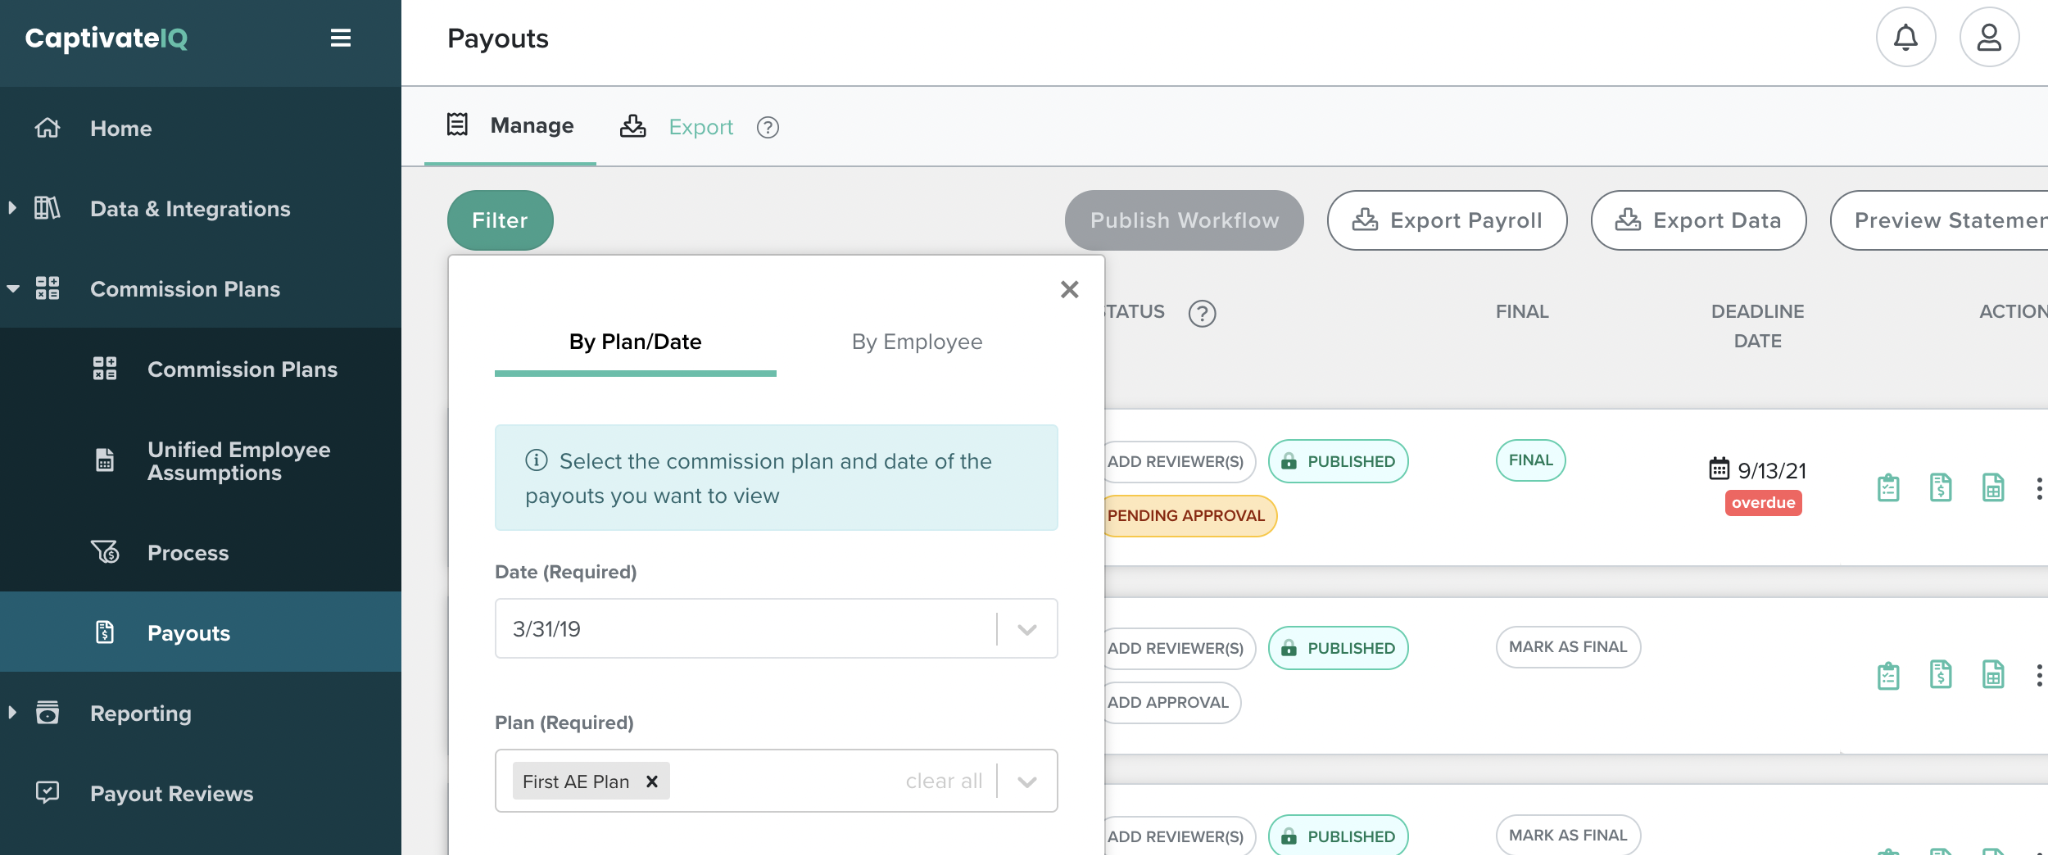Image resolution: width=2048 pixels, height=855 pixels.
Task: Select Payouts in sidebar
Action: coord(200,632)
